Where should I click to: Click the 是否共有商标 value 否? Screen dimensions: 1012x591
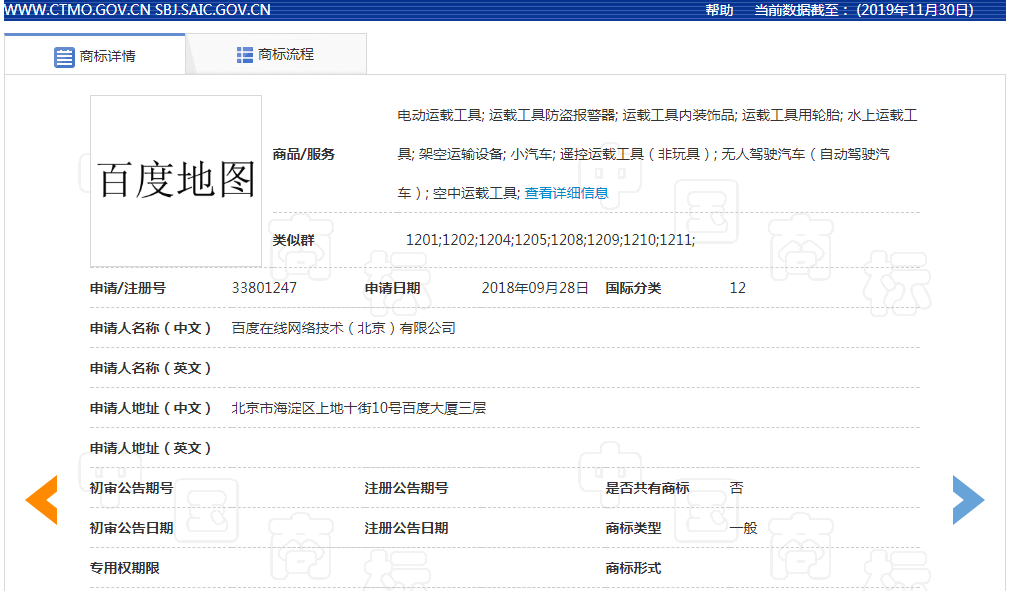736,488
